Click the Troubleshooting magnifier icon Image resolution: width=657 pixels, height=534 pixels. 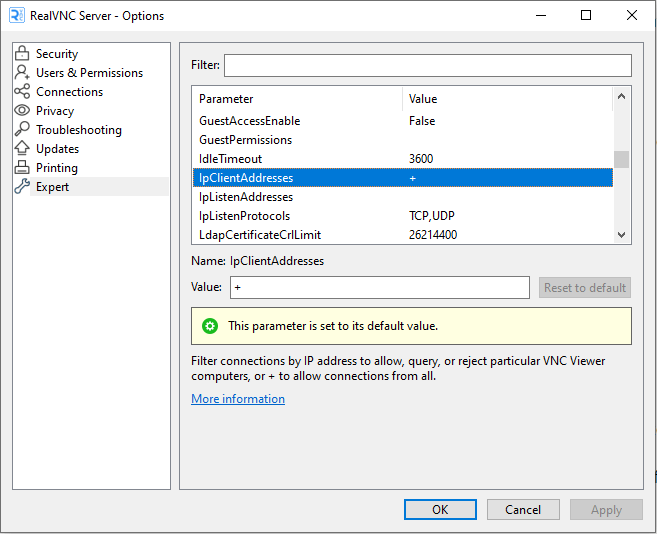tap(22, 130)
